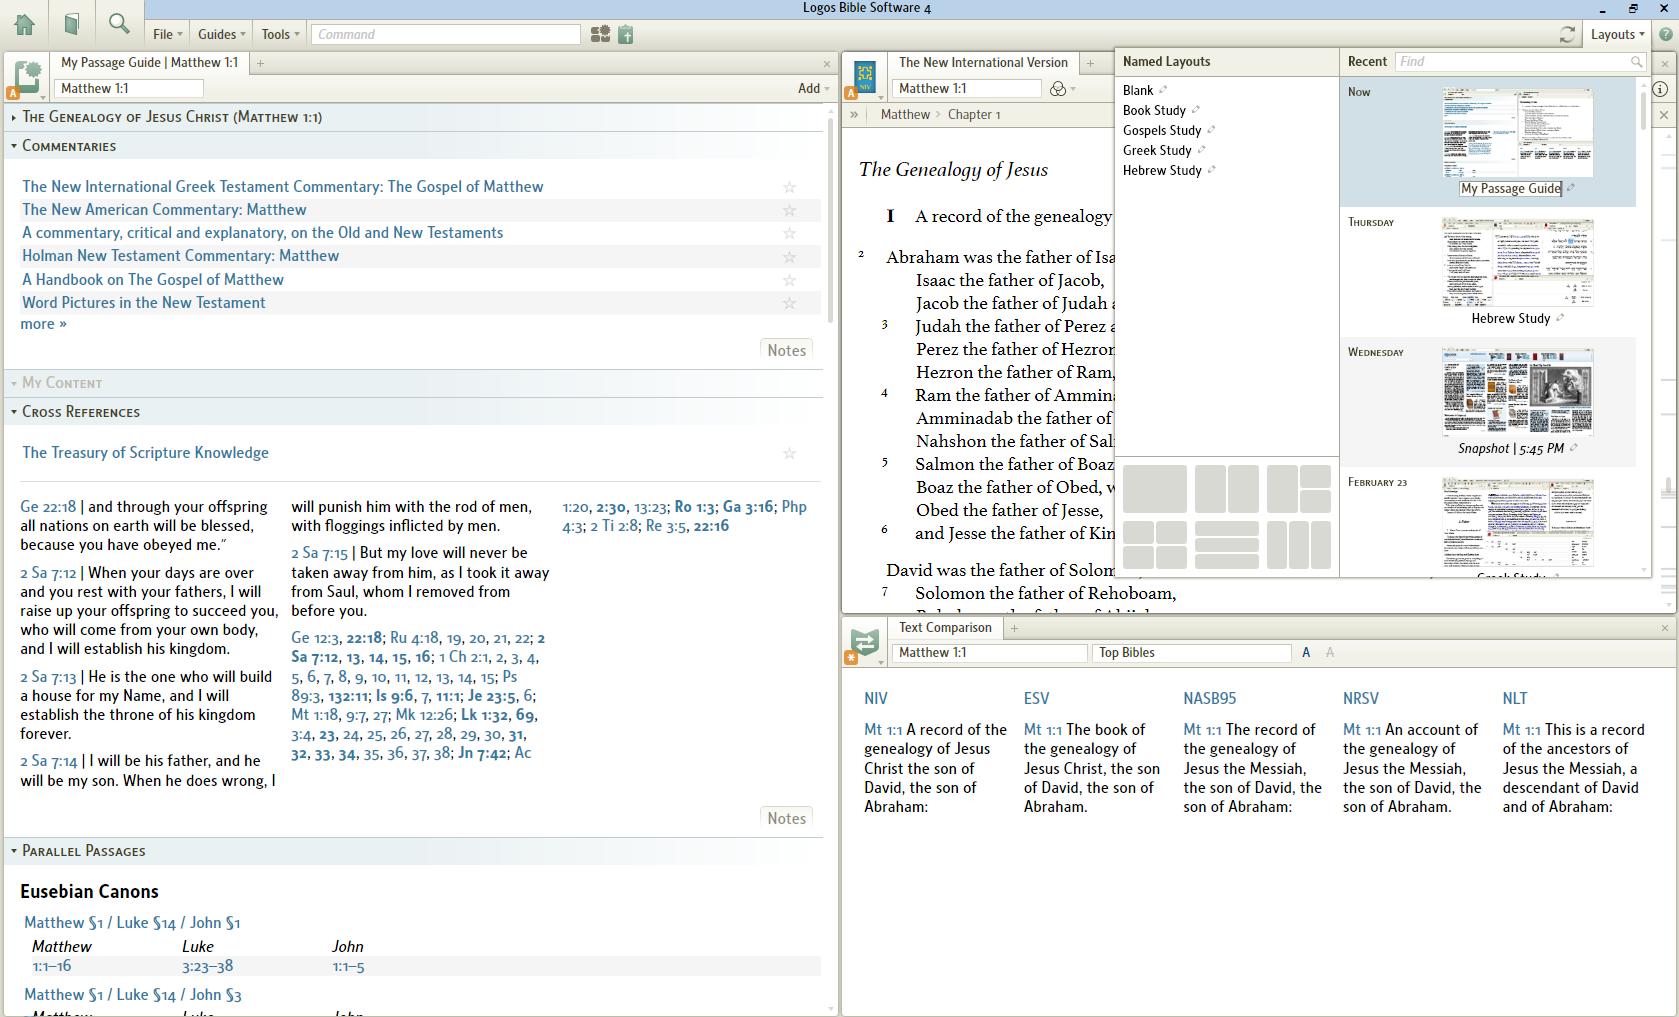Open the Guides menu
The width and height of the screenshot is (1679, 1017).
(x=221, y=34)
